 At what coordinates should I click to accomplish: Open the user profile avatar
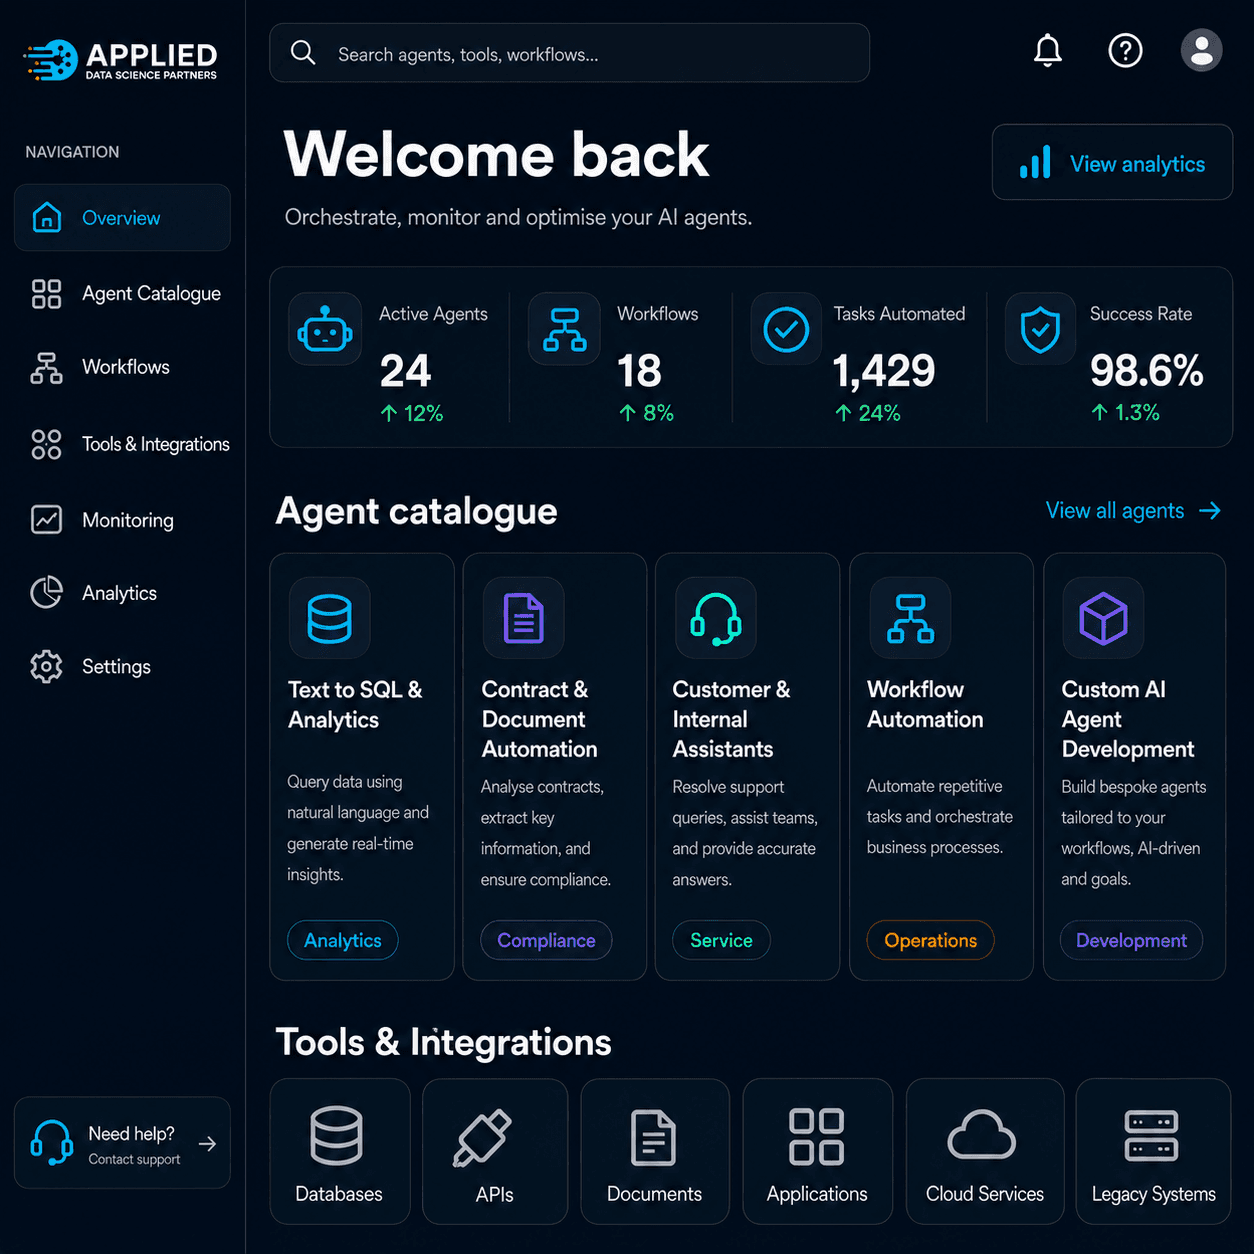tap(1201, 50)
